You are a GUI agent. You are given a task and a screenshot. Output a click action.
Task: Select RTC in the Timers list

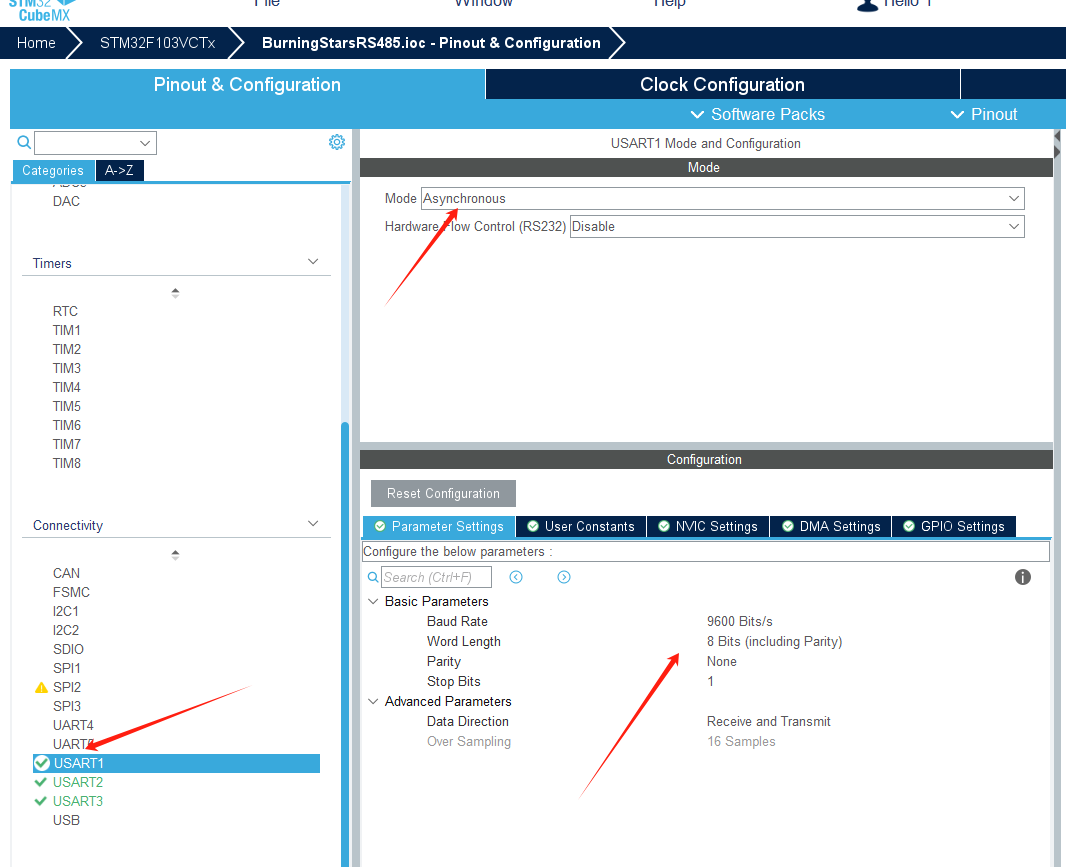(x=65, y=311)
